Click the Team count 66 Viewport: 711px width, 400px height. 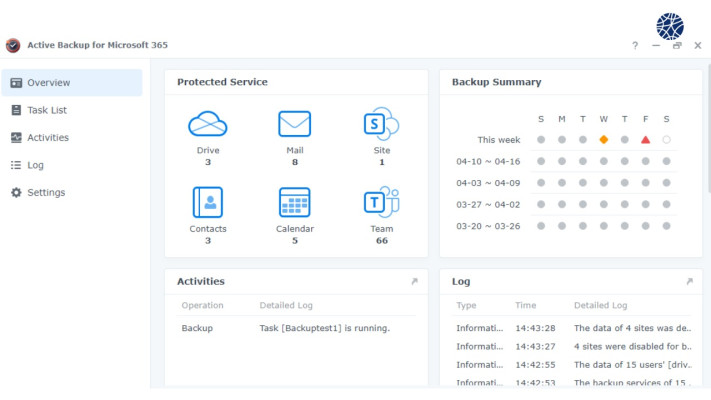coord(382,240)
